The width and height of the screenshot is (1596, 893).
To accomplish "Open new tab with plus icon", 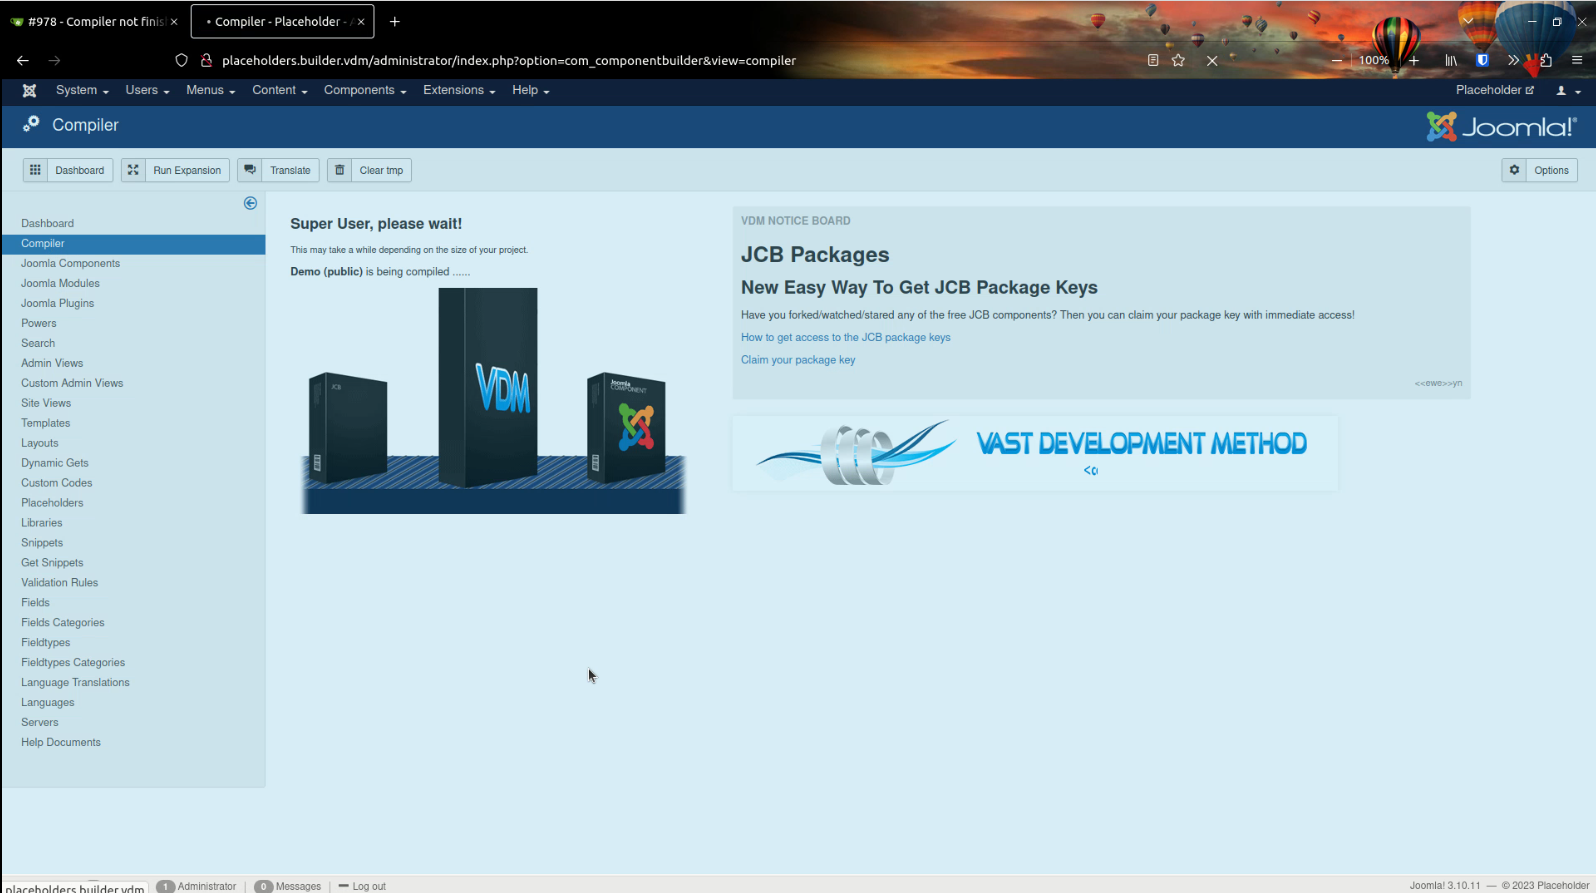I will click(395, 21).
